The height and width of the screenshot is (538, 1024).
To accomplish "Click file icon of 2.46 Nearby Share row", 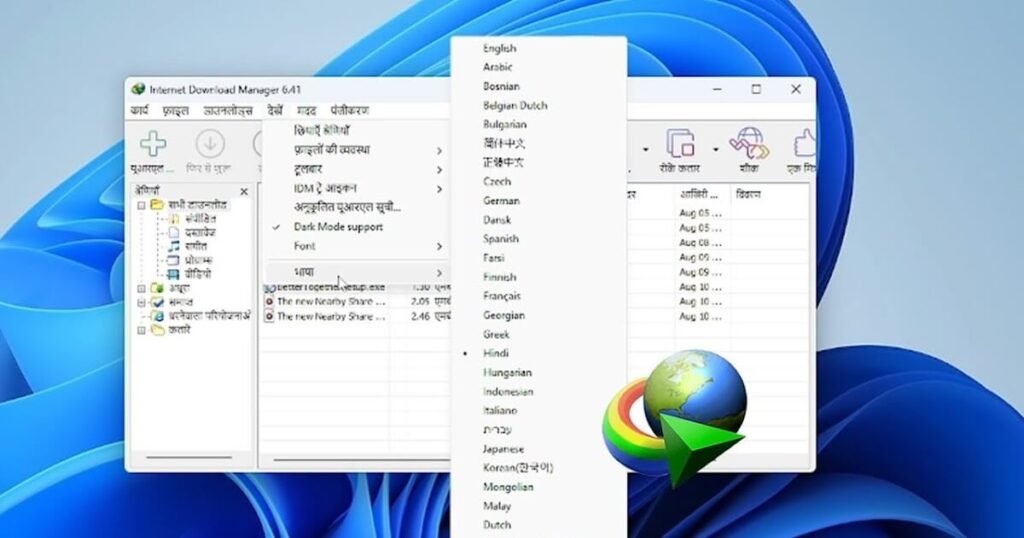I will pos(268,316).
